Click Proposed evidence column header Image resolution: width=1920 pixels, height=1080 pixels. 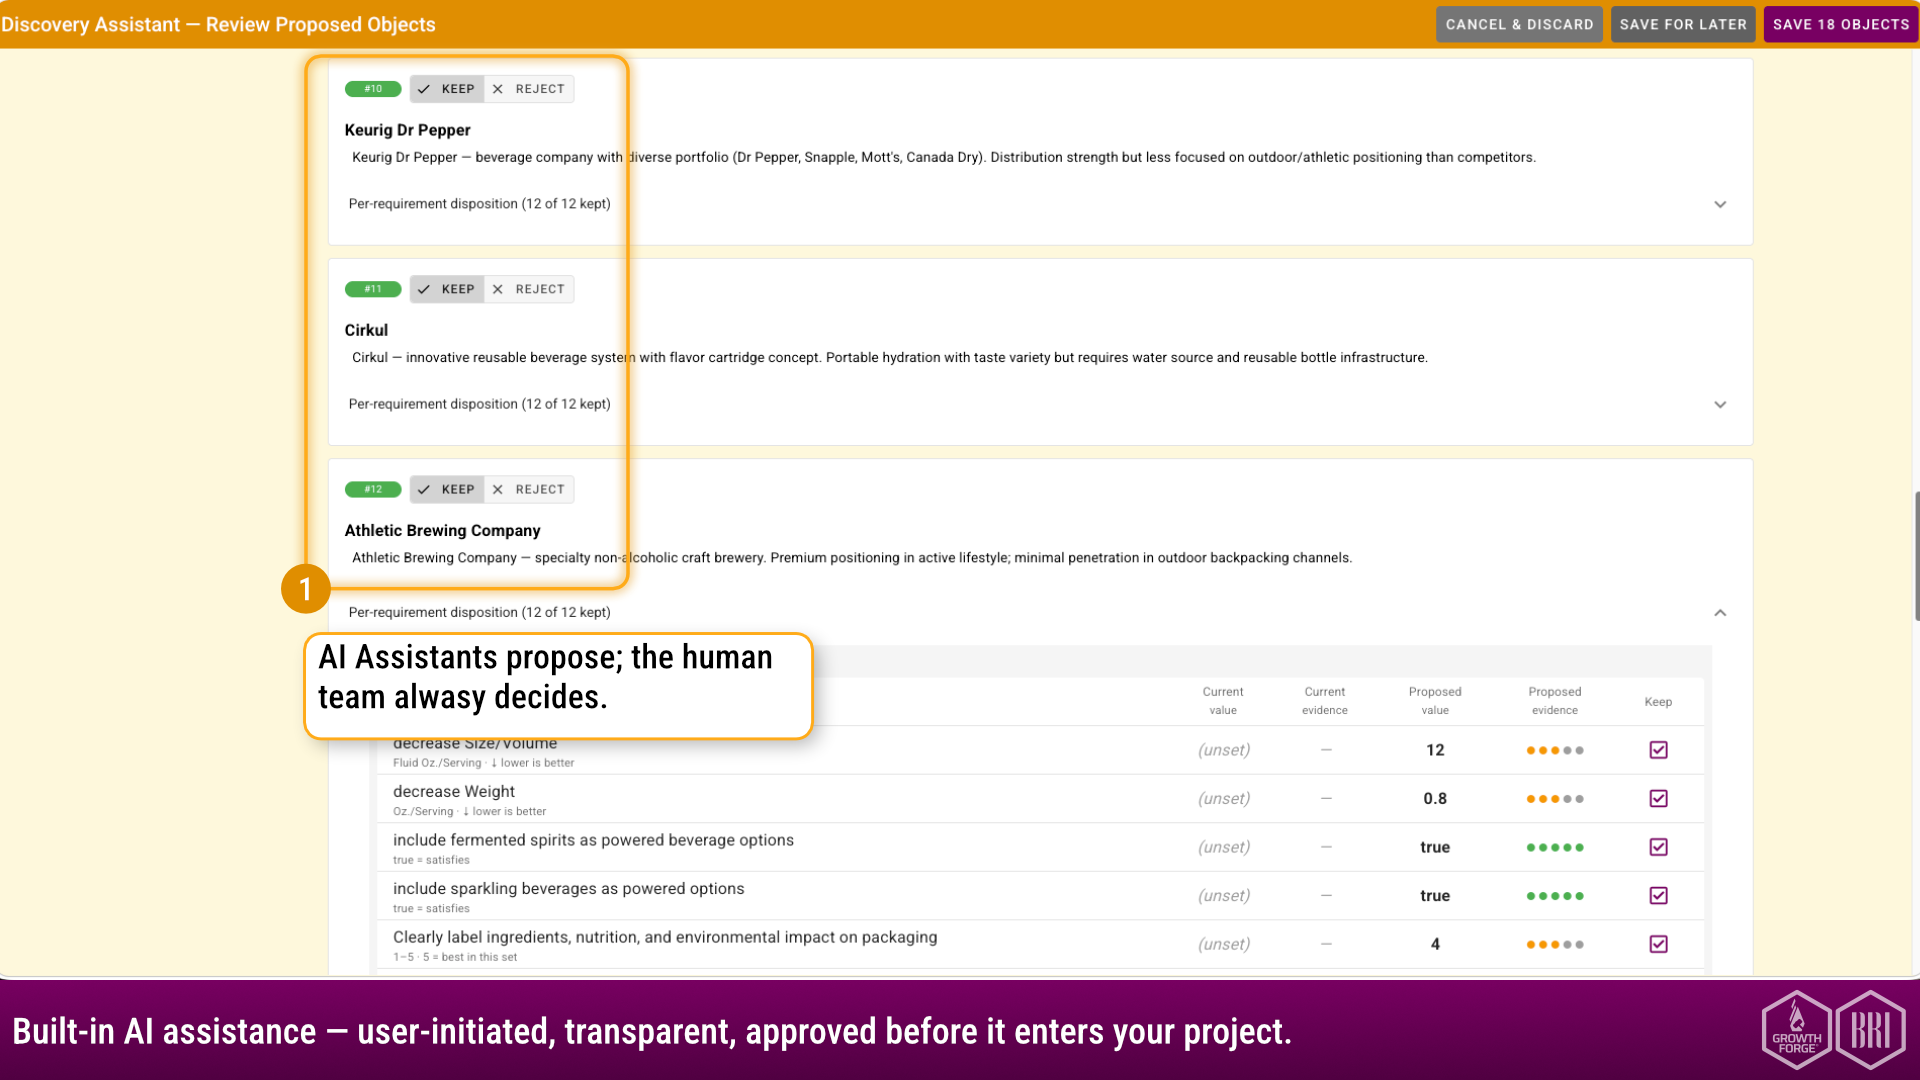pyautogui.click(x=1555, y=701)
